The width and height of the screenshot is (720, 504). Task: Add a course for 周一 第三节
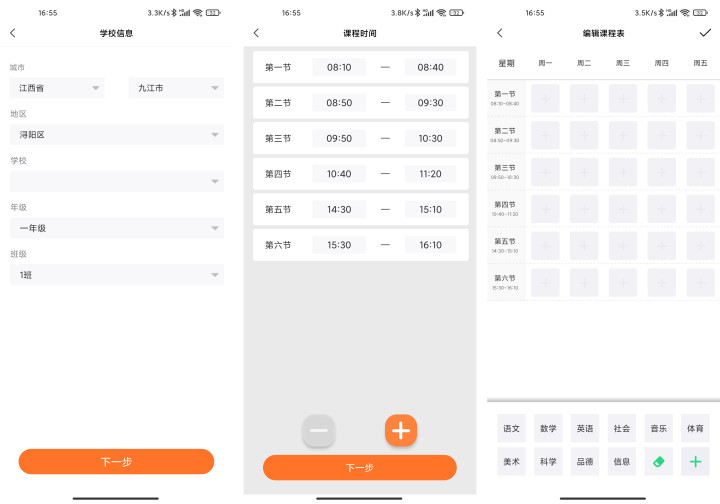[x=546, y=172]
